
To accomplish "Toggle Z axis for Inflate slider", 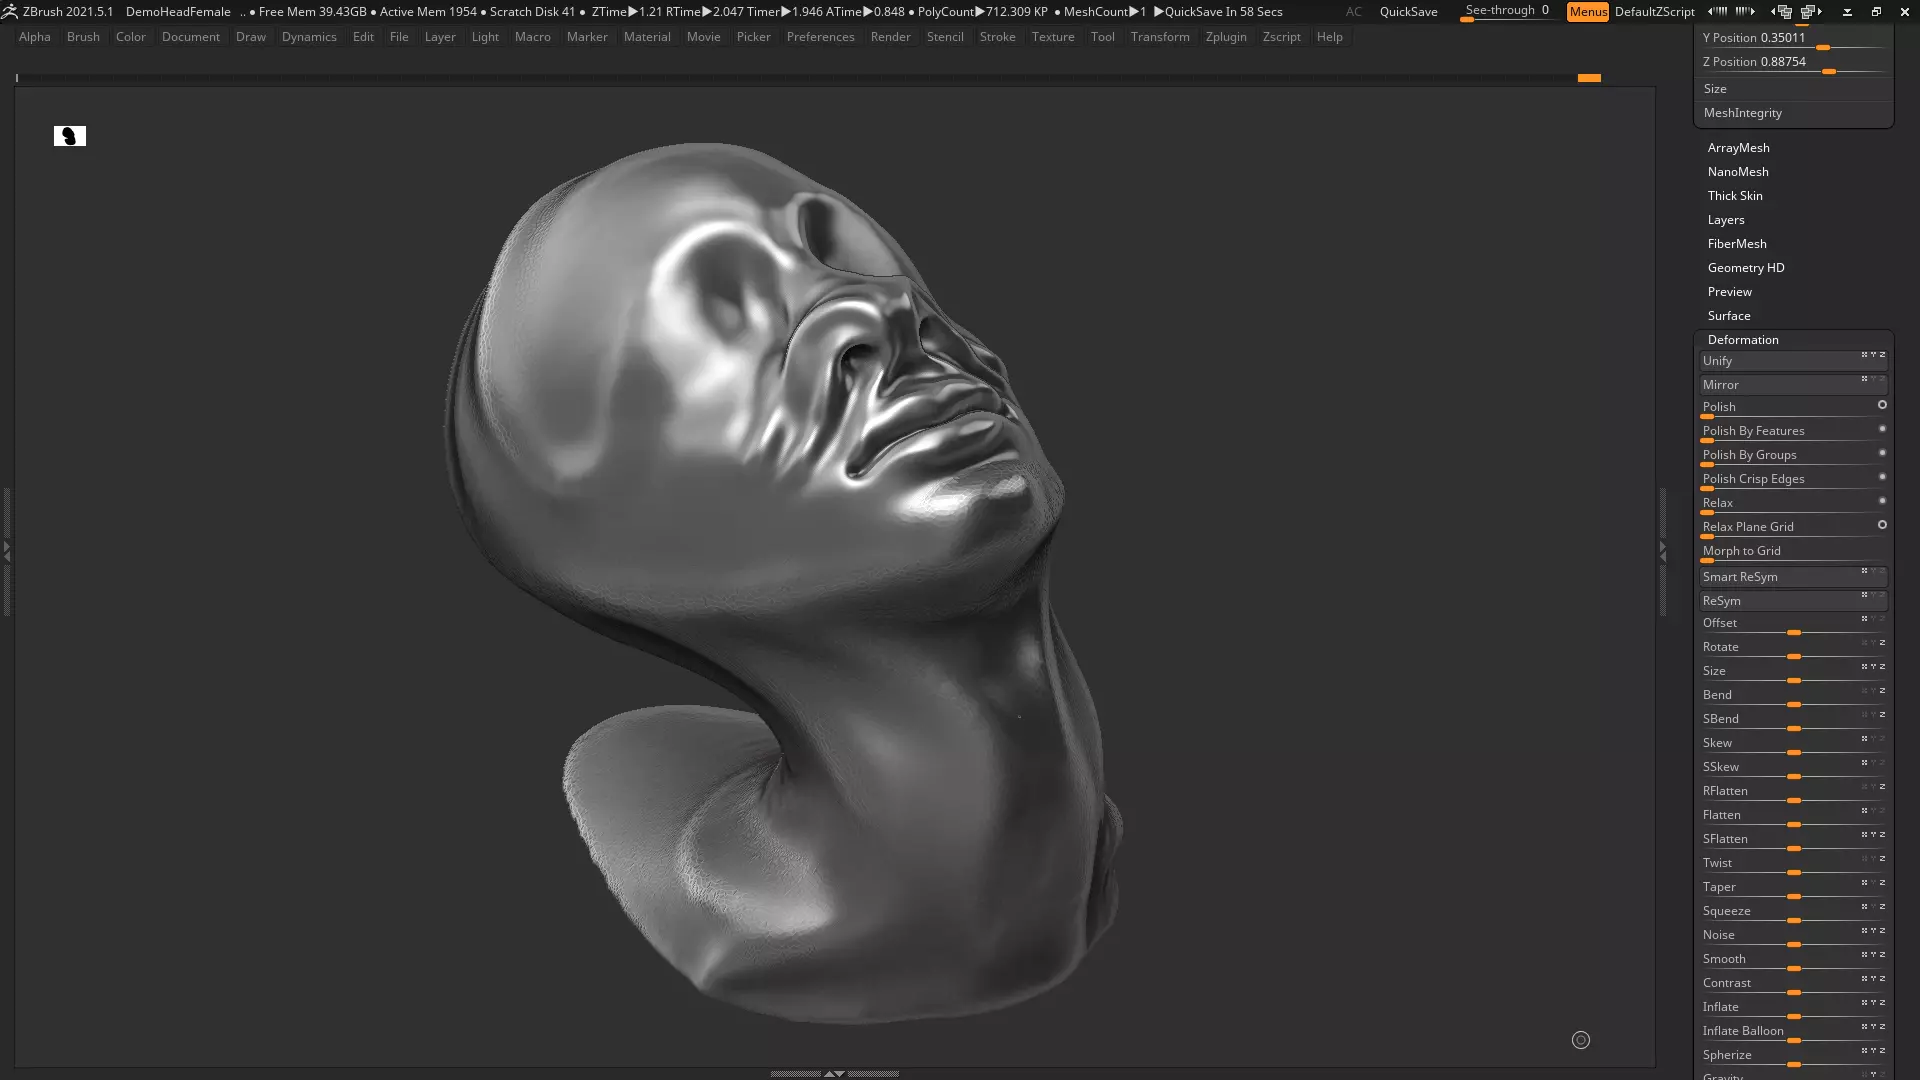I will (x=1882, y=1003).
